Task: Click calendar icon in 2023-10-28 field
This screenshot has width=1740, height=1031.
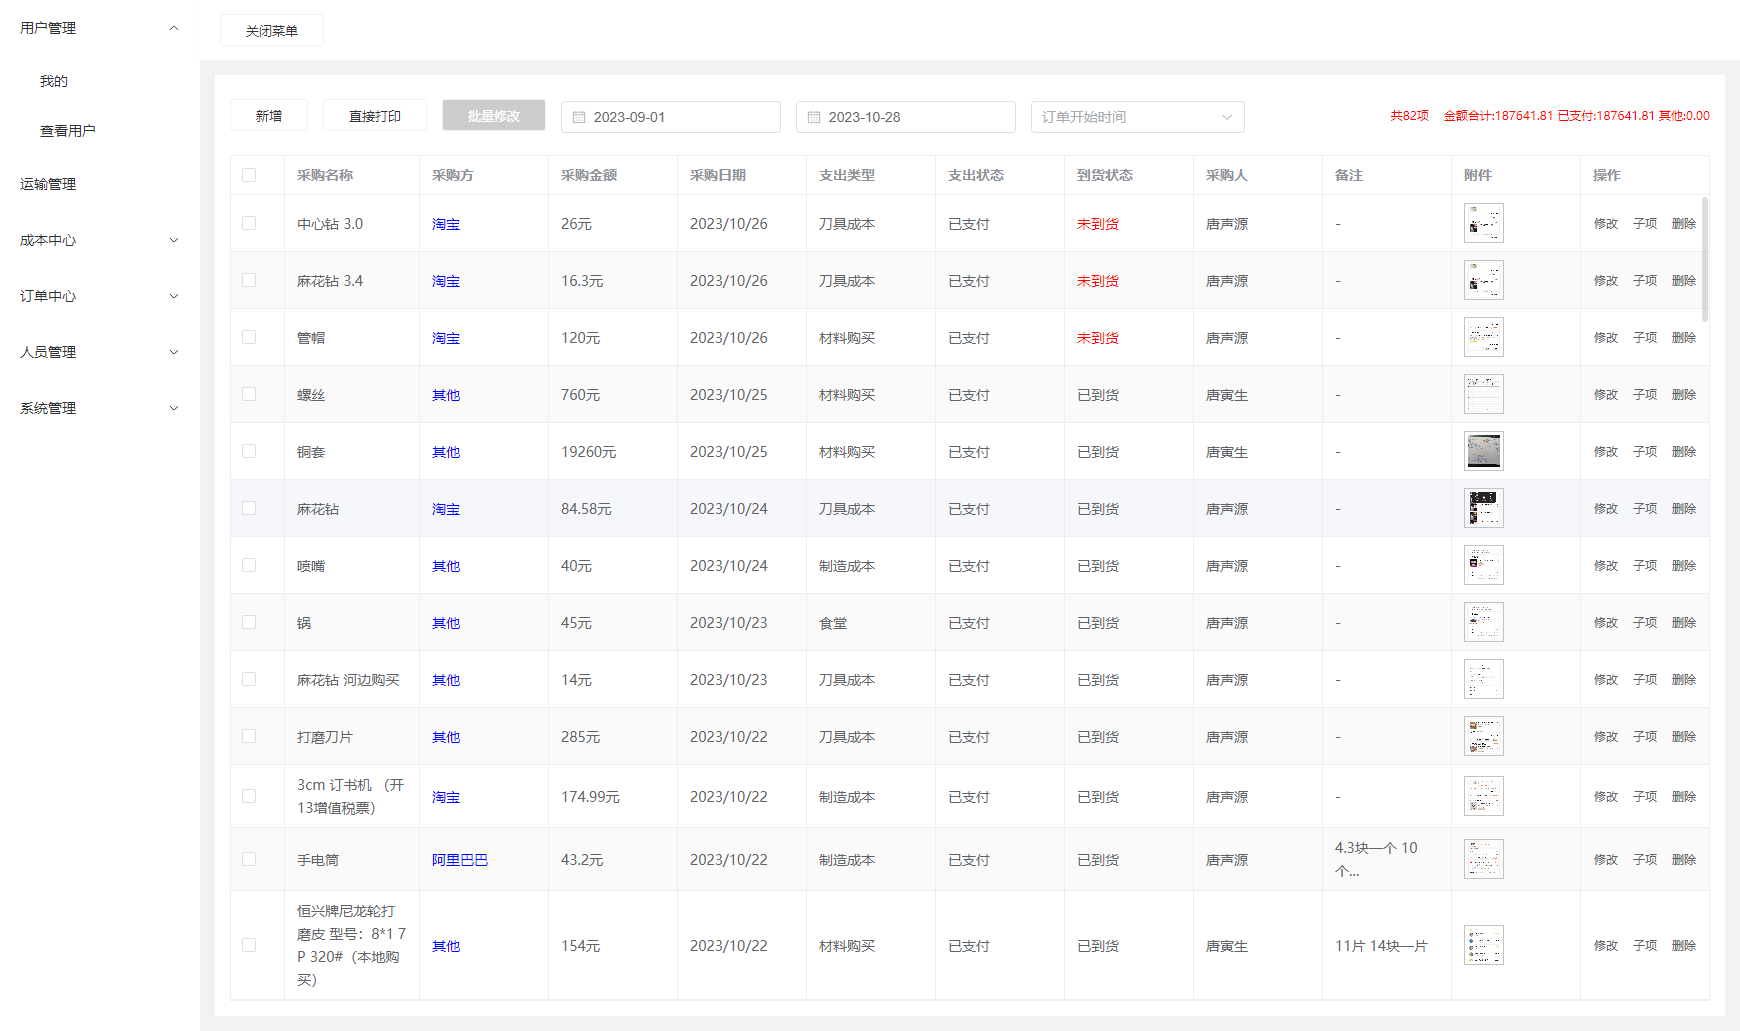Action: coord(814,117)
